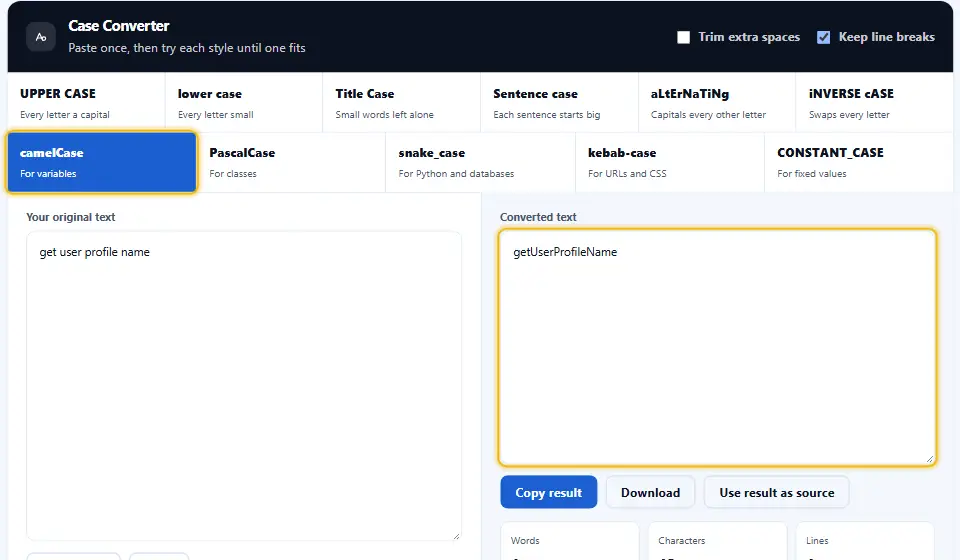Click the Case Converter logo icon
960x560 pixels.
pyautogui.click(x=41, y=37)
